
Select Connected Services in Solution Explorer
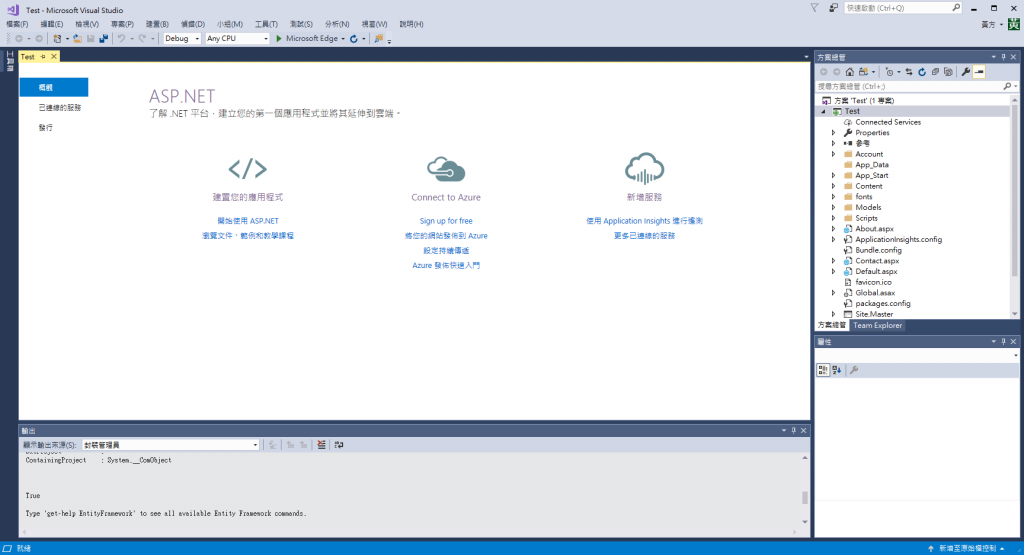point(888,122)
